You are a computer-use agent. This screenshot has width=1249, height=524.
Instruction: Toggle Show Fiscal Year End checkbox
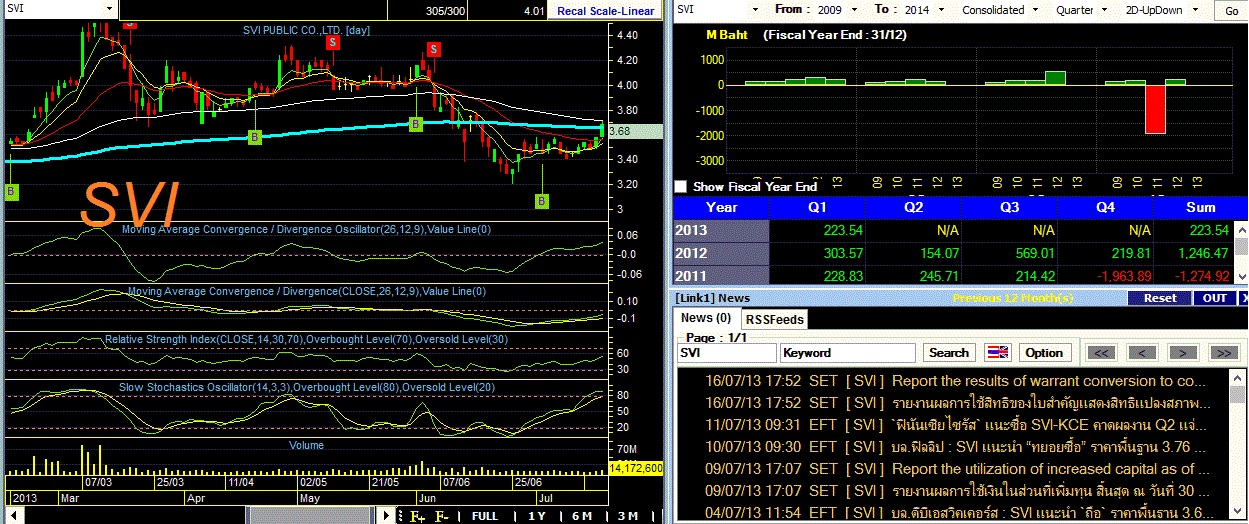coord(681,187)
